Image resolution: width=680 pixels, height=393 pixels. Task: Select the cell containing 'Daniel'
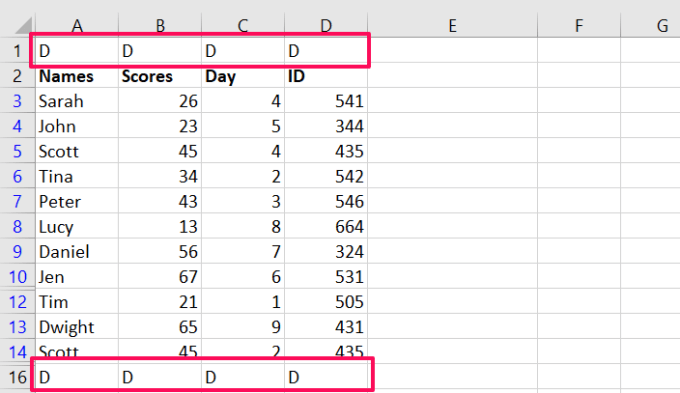click(x=77, y=252)
